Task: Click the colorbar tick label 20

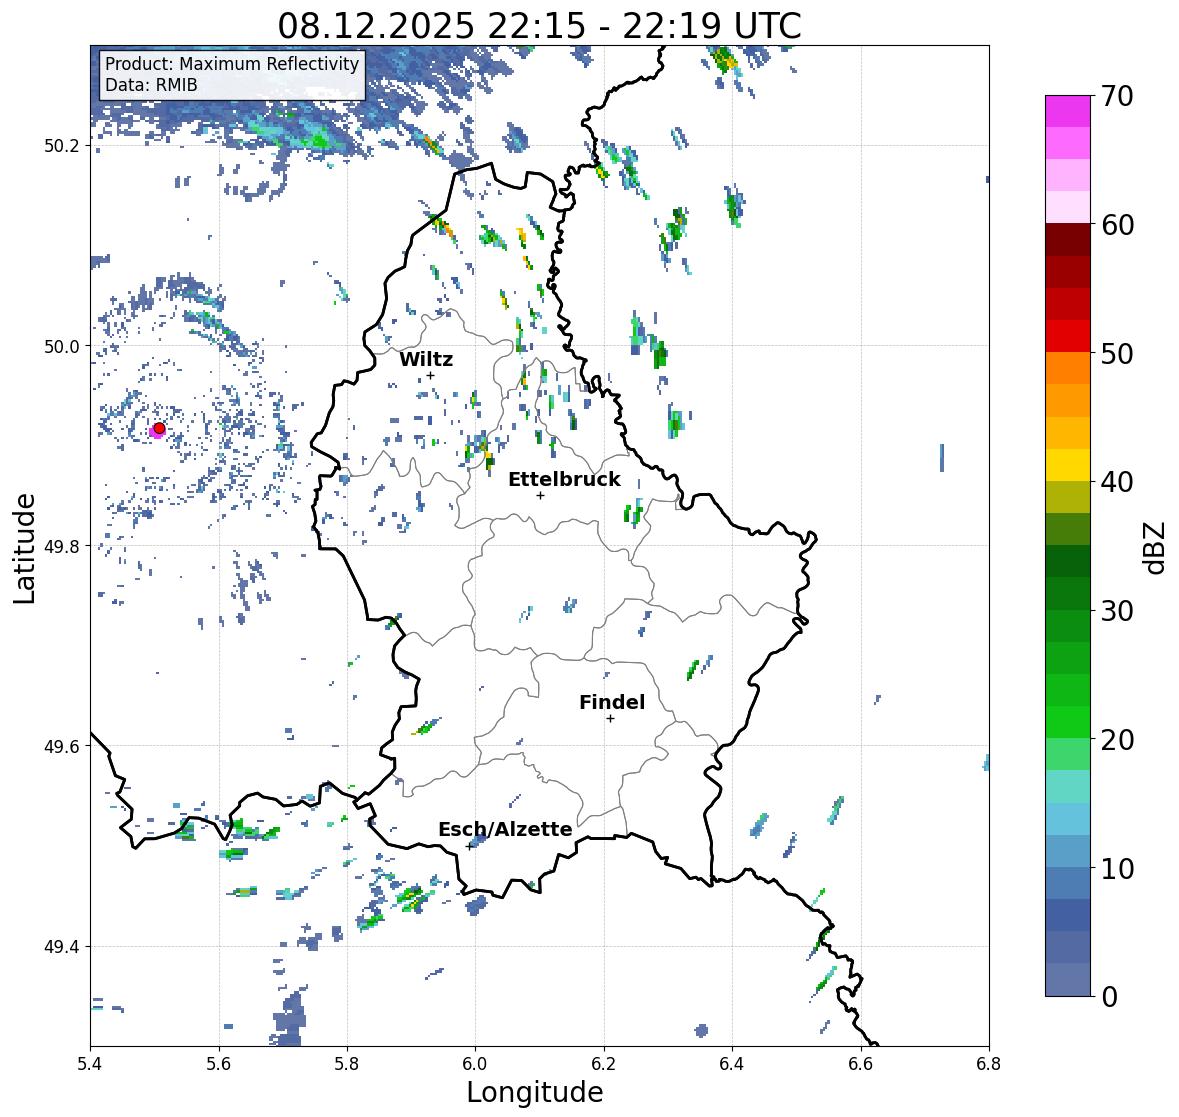Action: [1117, 740]
